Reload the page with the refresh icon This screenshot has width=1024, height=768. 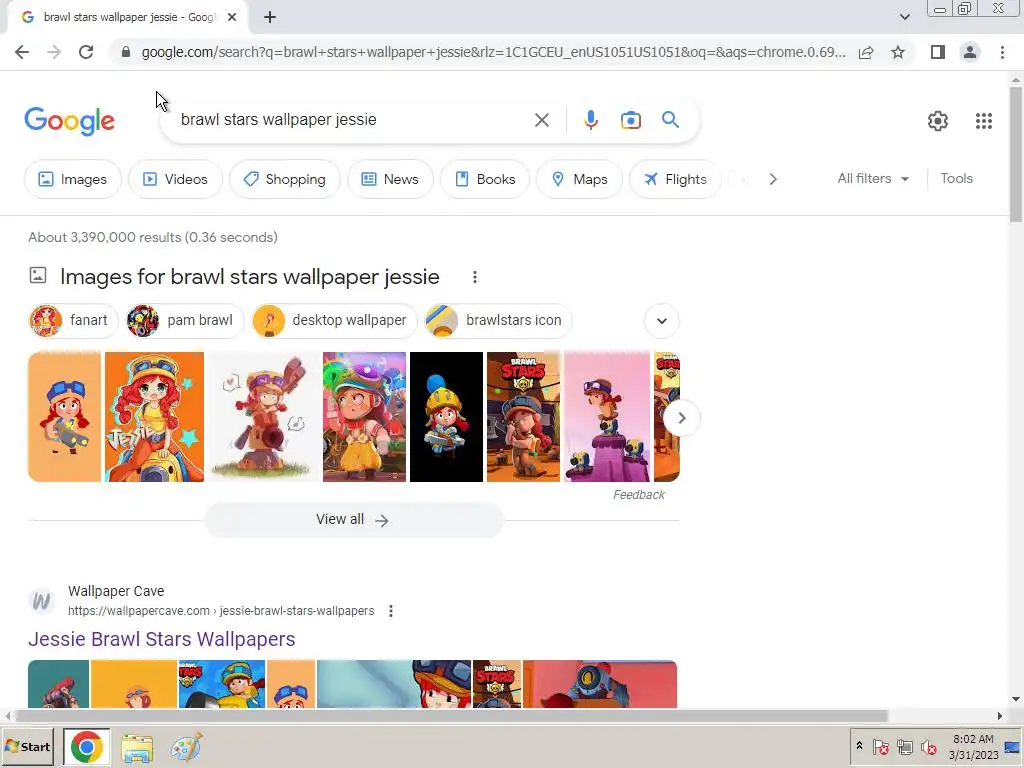[x=86, y=52]
